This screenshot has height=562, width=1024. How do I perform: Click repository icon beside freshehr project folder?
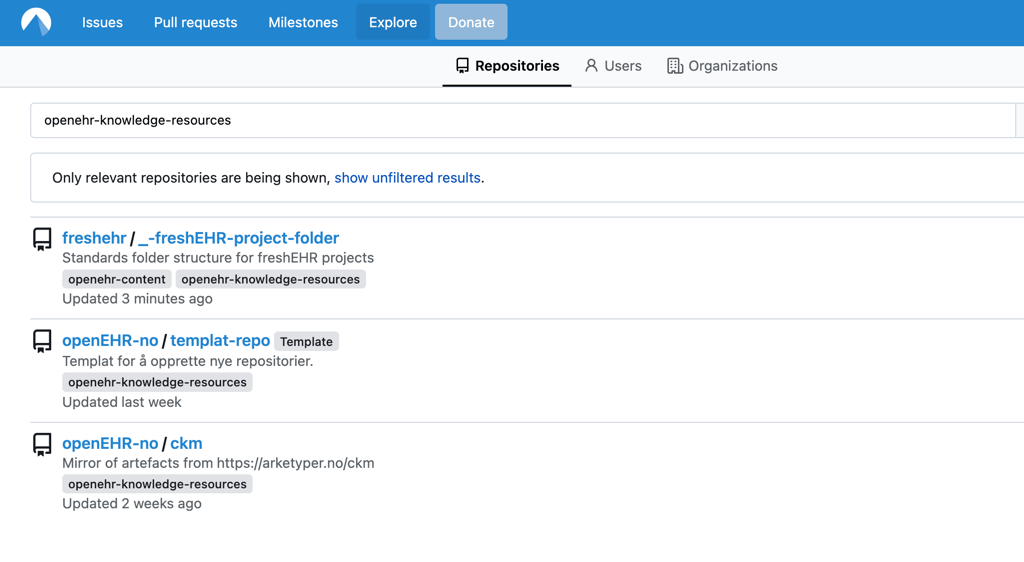[x=42, y=239]
